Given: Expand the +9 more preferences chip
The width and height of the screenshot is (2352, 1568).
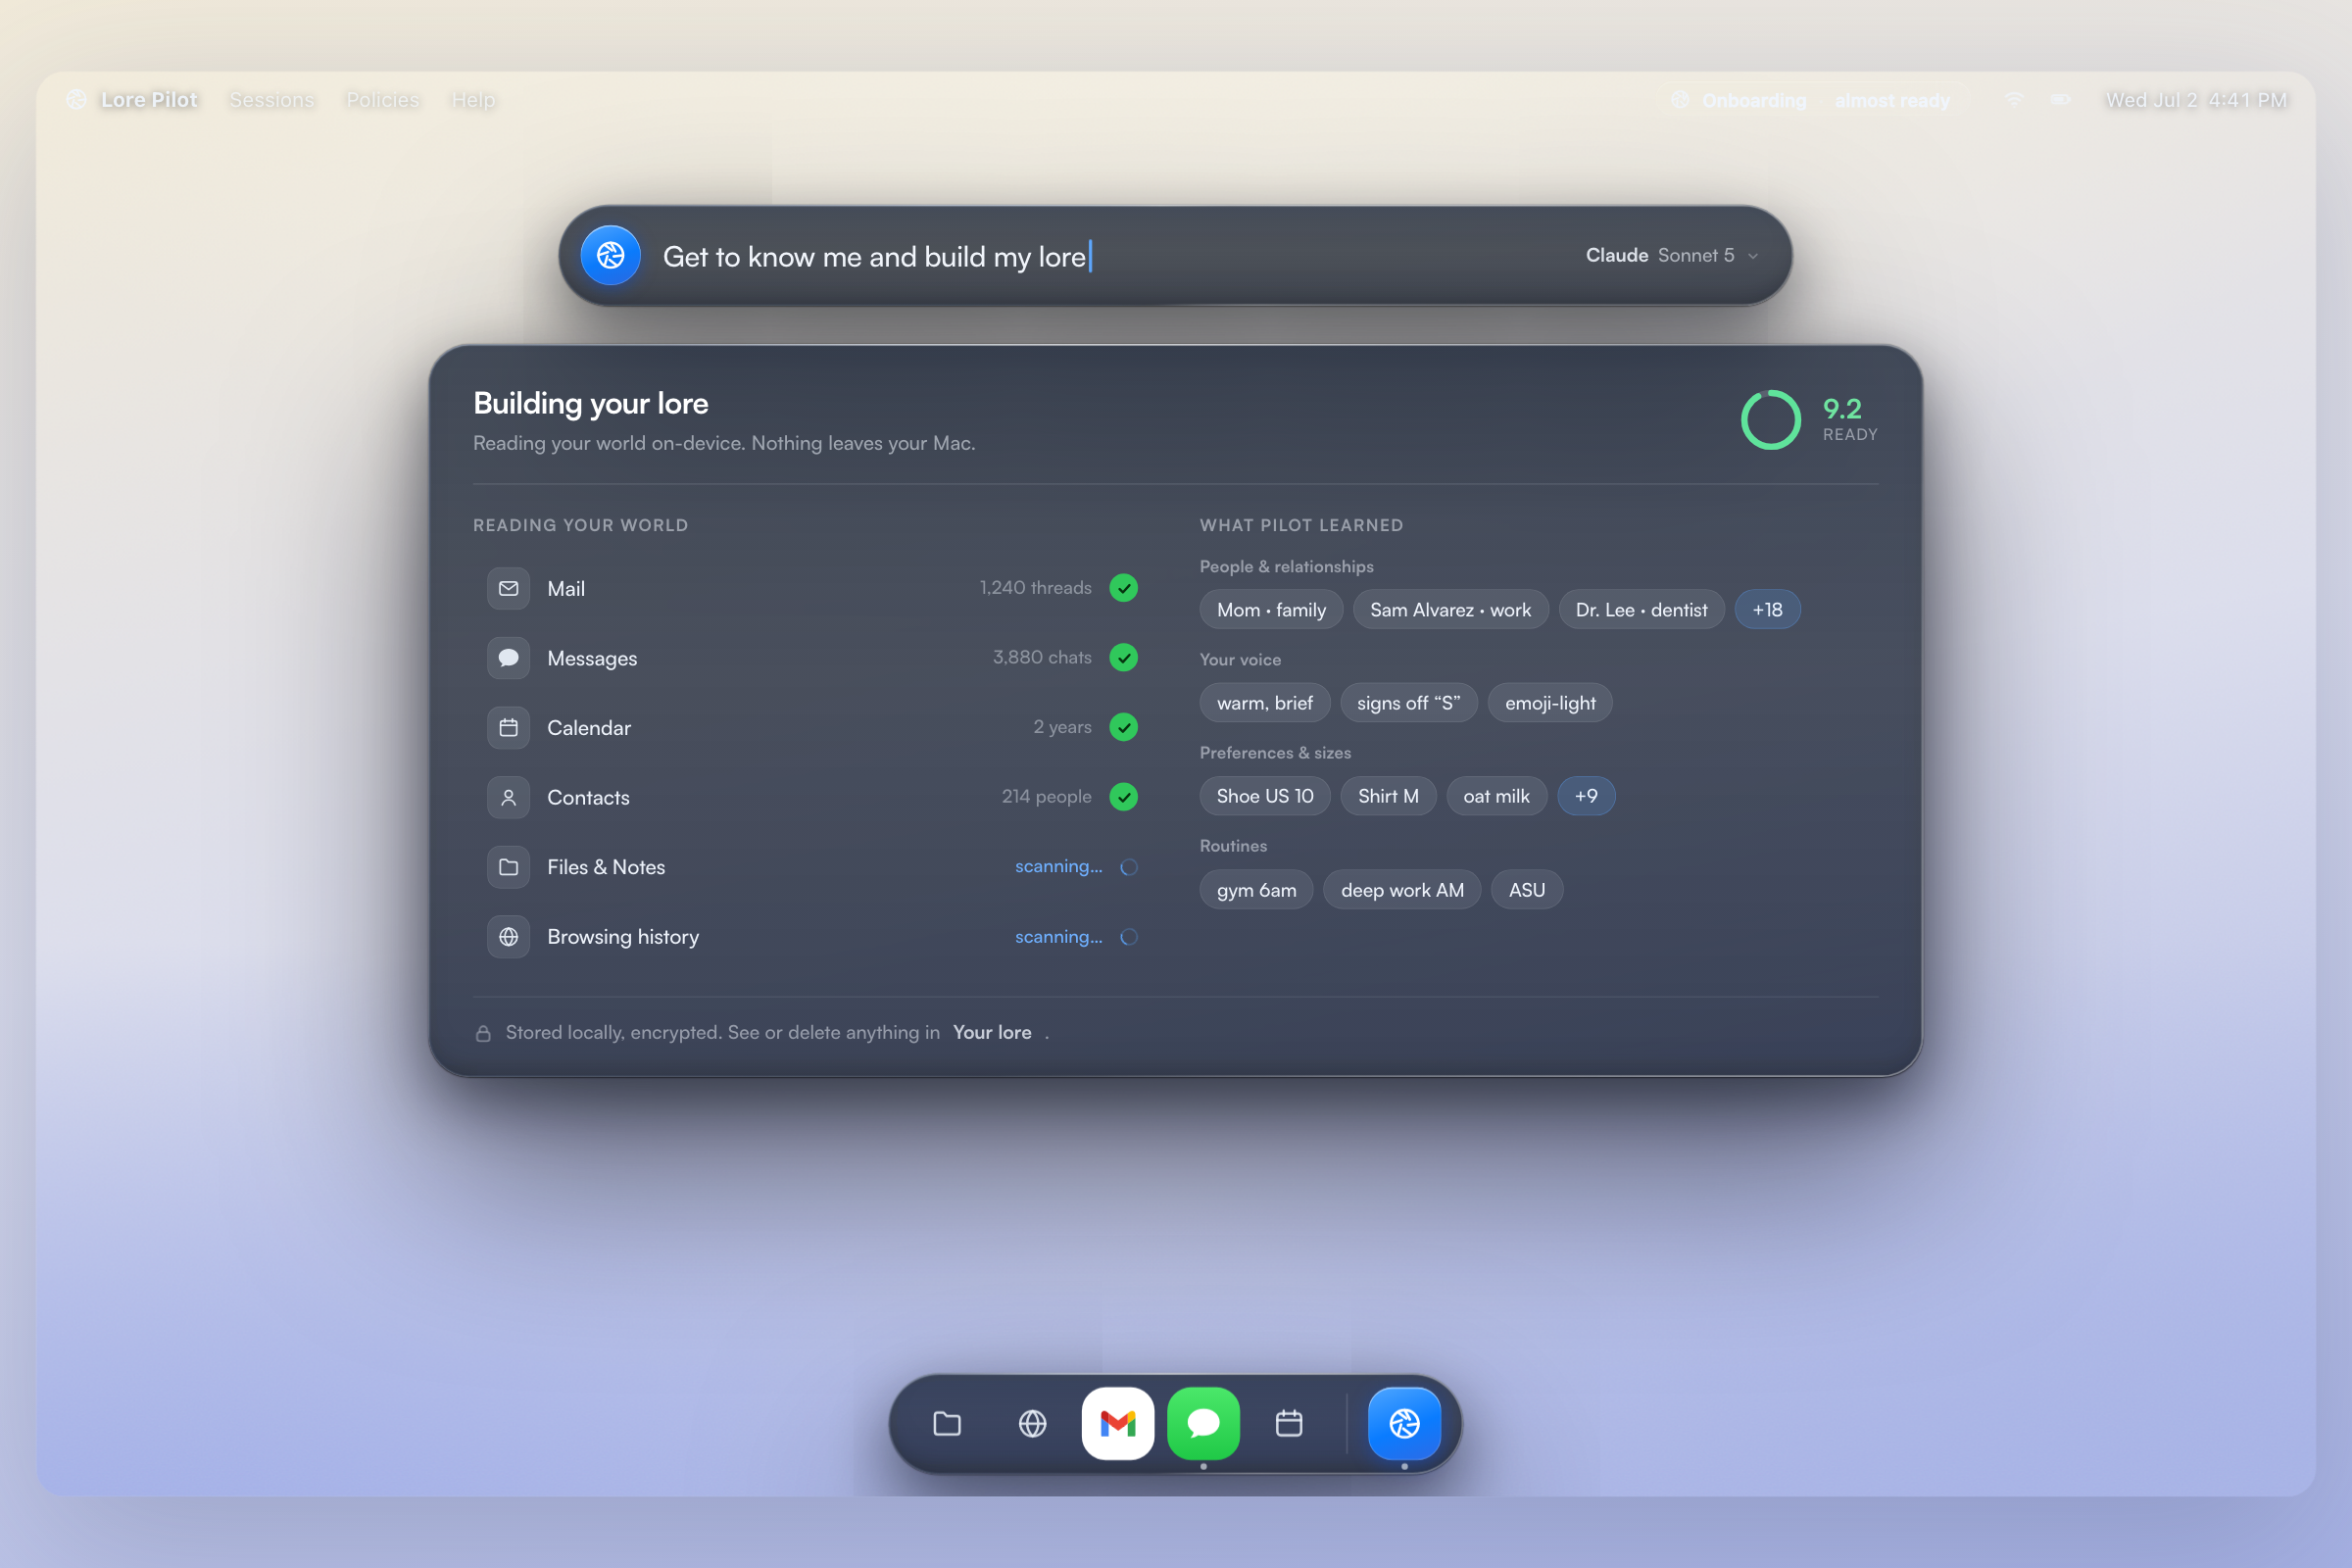Looking at the screenshot, I should tap(1586, 796).
